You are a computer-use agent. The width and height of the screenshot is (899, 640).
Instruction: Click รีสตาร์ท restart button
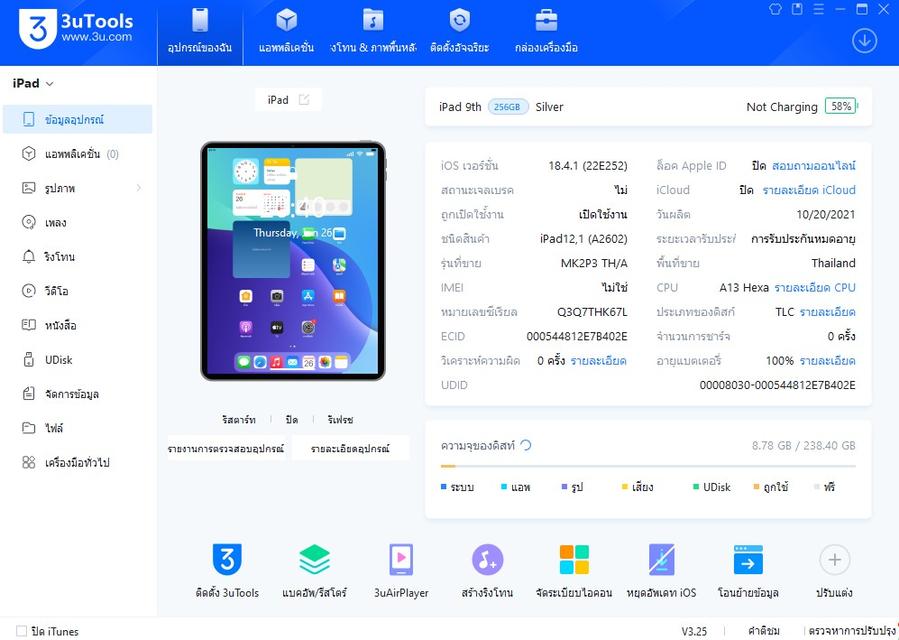pos(239,420)
